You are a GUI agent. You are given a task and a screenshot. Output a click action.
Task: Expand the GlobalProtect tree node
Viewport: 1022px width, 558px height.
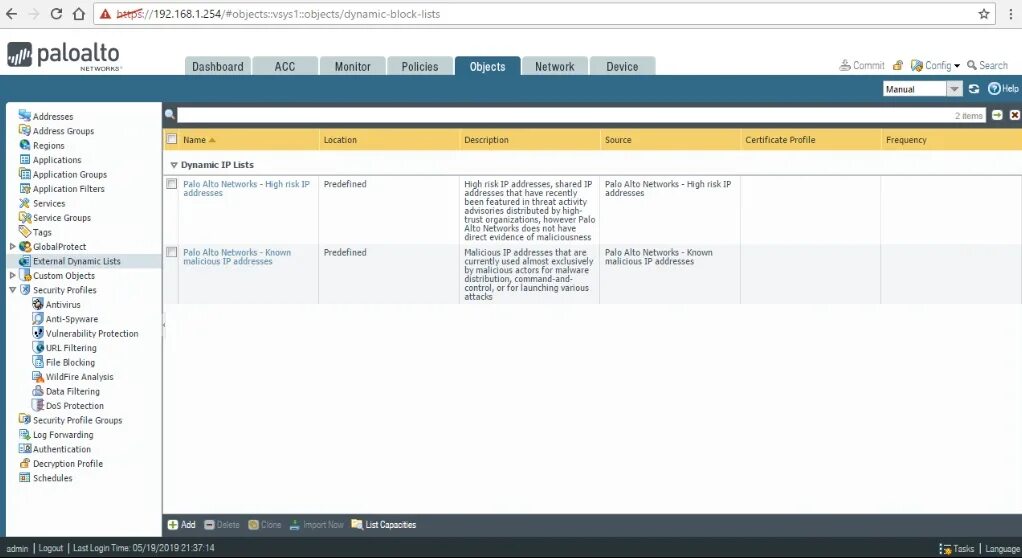click(12, 246)
